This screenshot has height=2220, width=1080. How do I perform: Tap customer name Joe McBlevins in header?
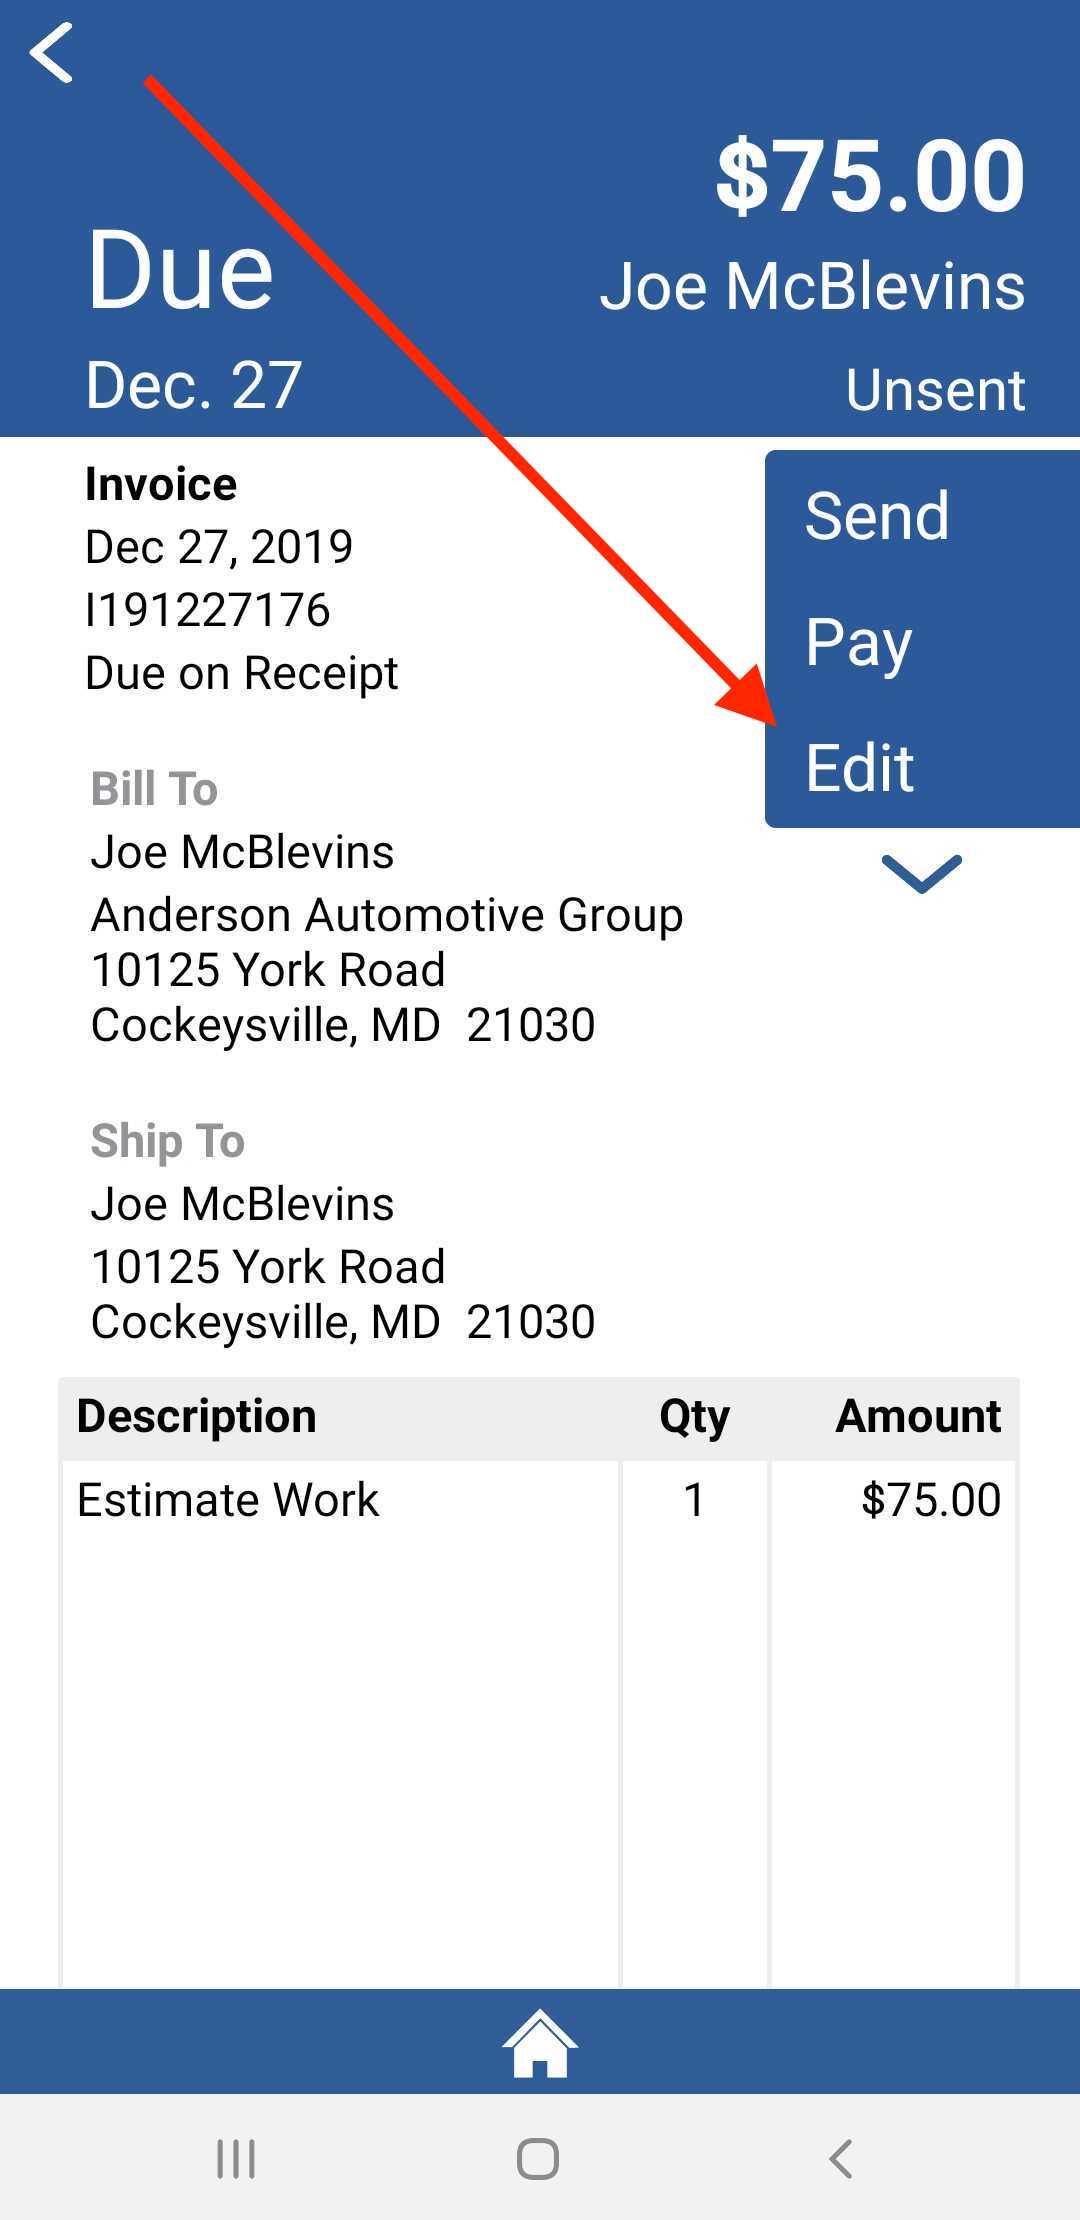812,287
